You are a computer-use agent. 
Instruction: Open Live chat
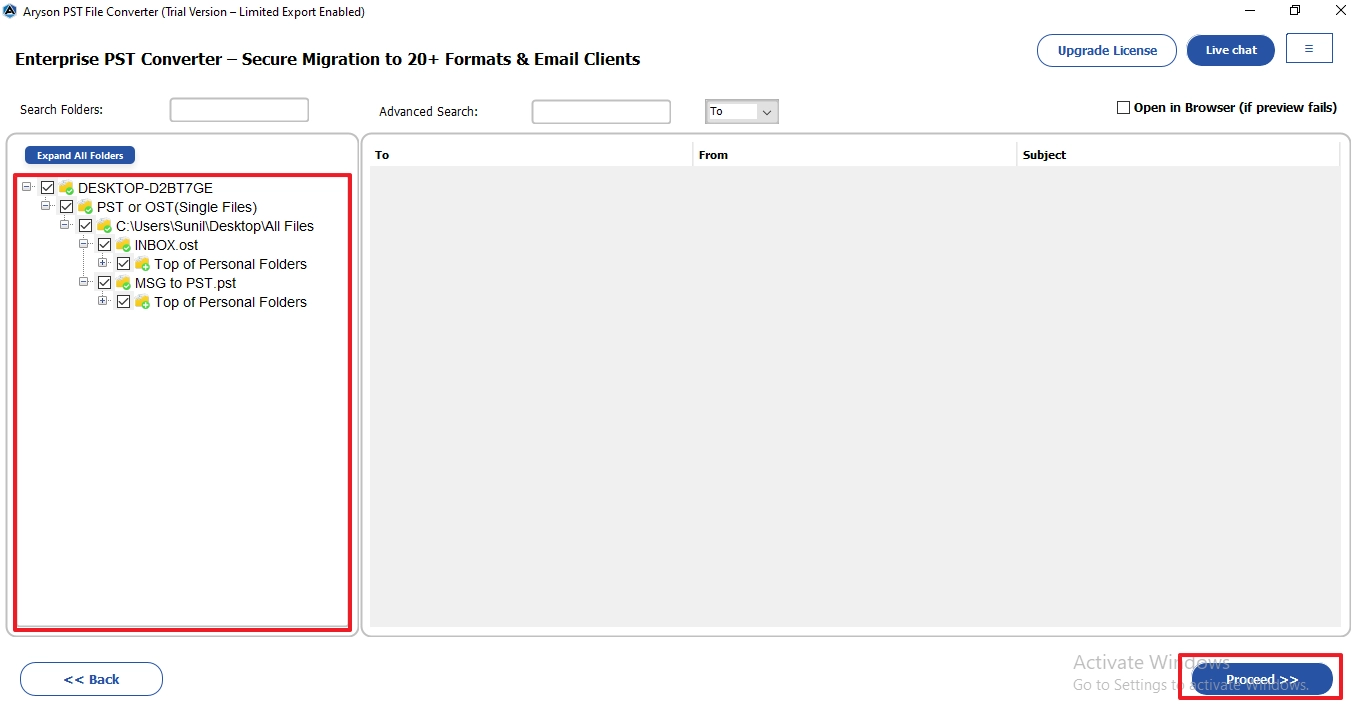(x=1231, y=51)
